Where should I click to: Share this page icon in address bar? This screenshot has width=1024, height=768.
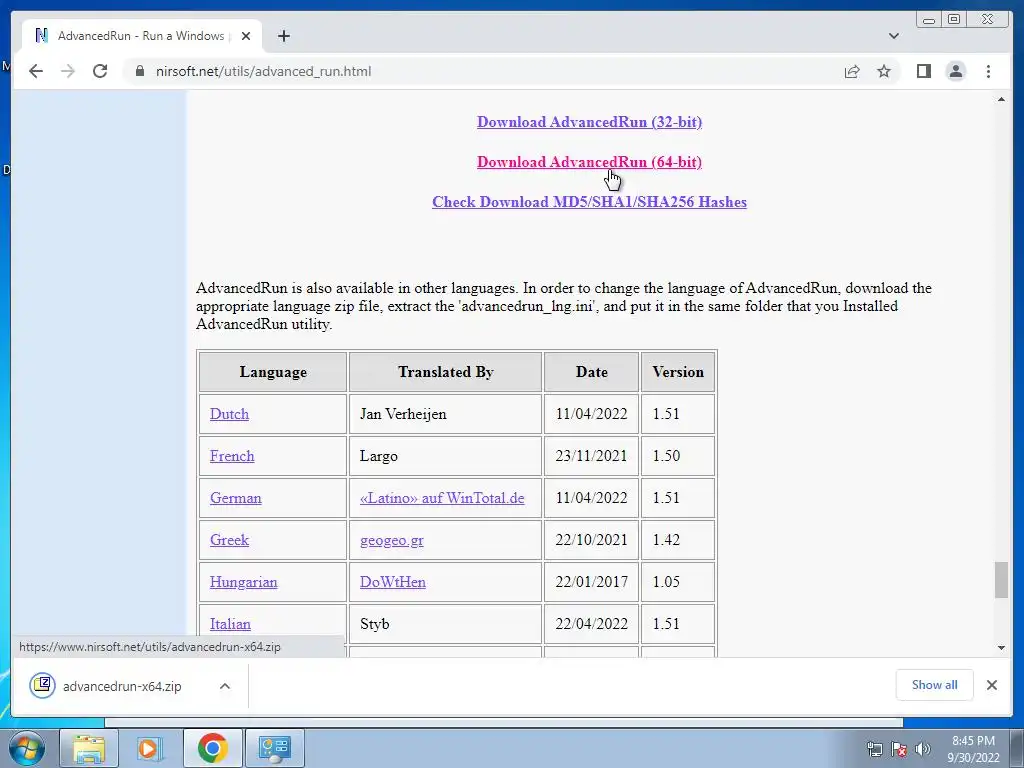852,71
